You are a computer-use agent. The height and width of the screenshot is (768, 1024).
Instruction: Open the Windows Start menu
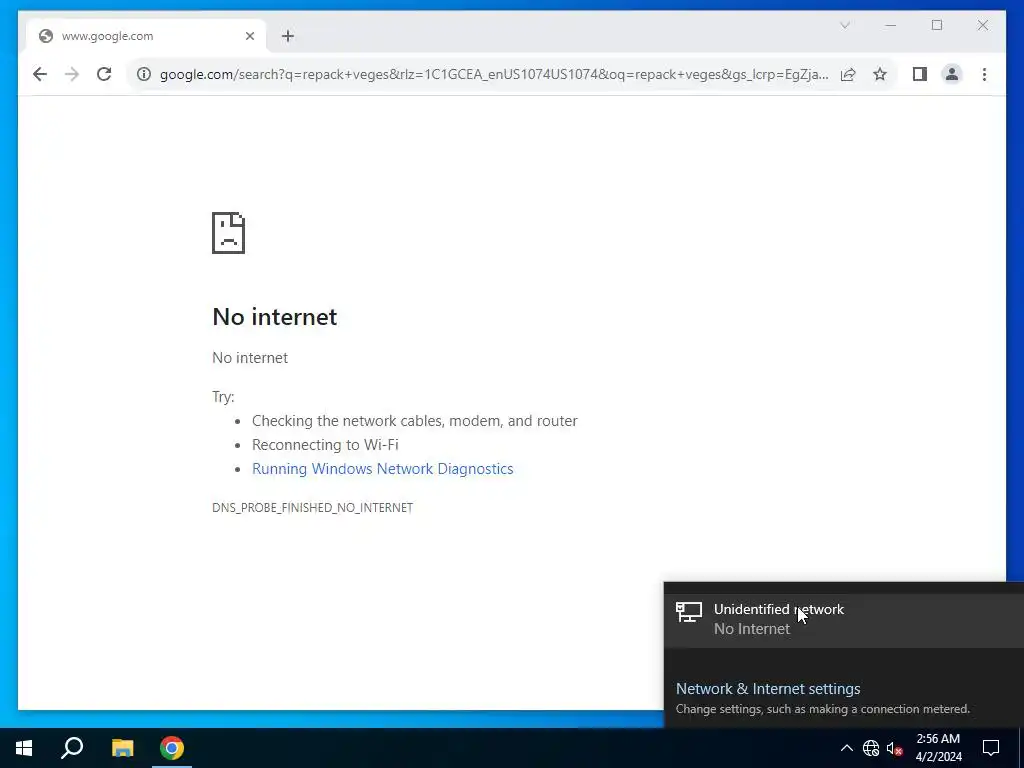tap(24, 748)
